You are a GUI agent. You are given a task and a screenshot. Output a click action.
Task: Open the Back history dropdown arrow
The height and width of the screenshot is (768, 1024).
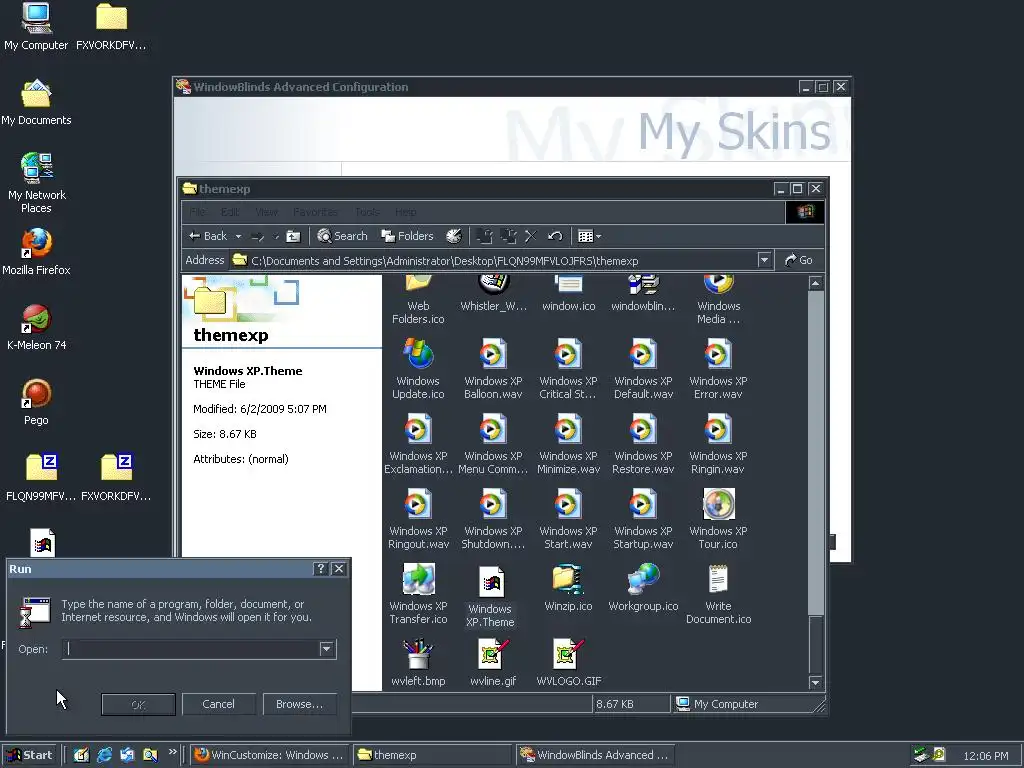[238, 236]
